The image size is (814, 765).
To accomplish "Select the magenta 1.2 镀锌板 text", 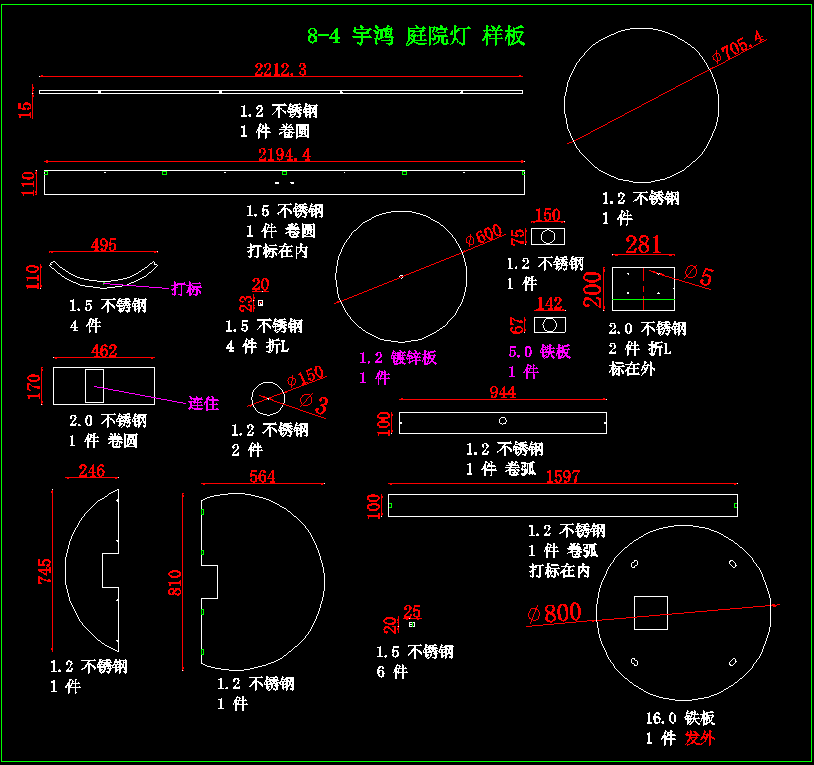I will [398, 358].
